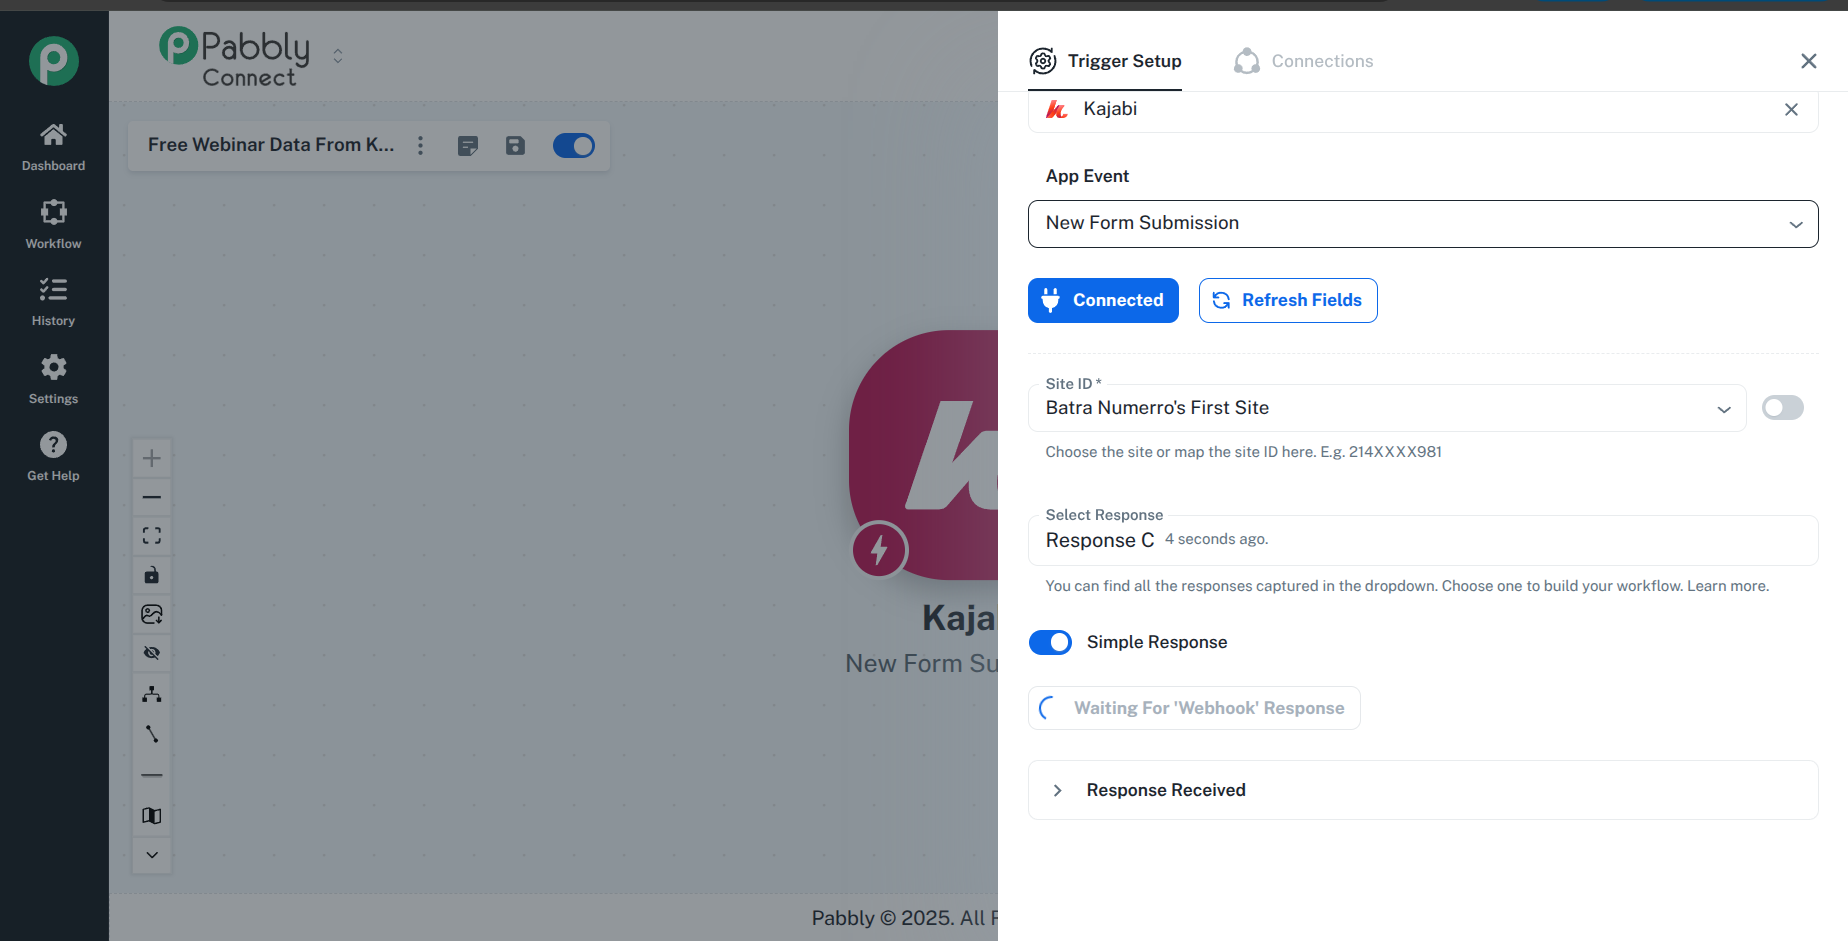1848x941 pixels.
Task: Open the App Event dropdown
Action: coord(1422,224)
